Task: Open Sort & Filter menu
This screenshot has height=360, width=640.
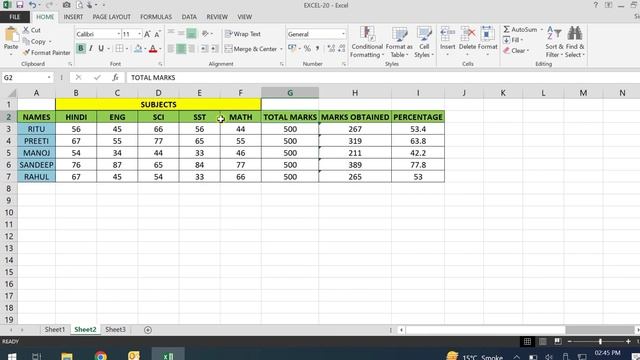Action: tap(554, 42)
